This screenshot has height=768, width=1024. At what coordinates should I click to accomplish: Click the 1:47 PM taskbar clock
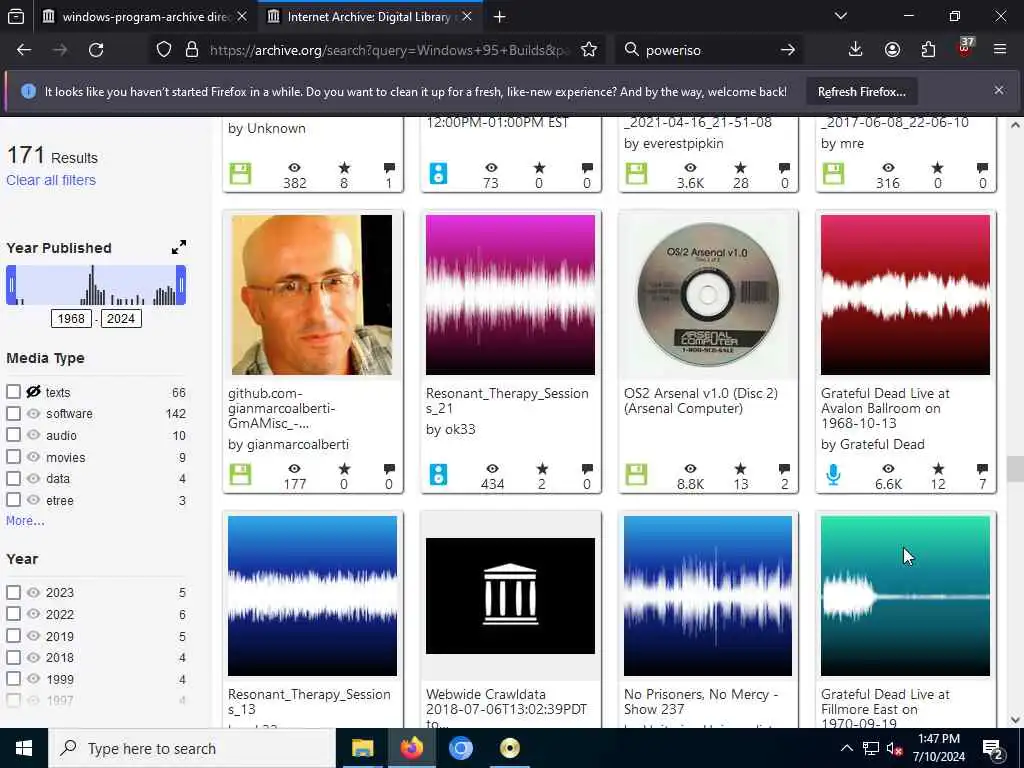938,748
